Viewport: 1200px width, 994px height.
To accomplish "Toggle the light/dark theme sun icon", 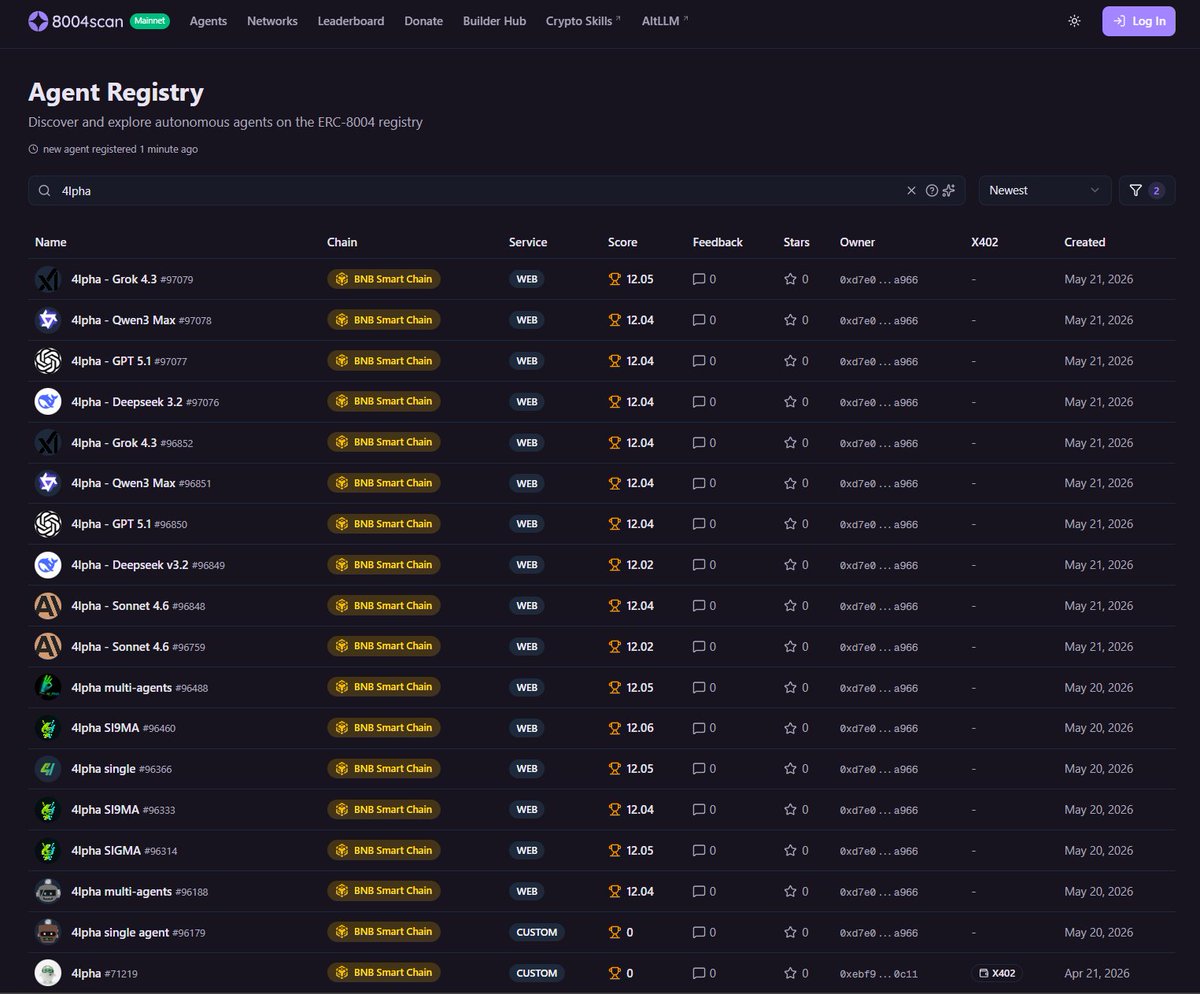I will (1074, 21).
